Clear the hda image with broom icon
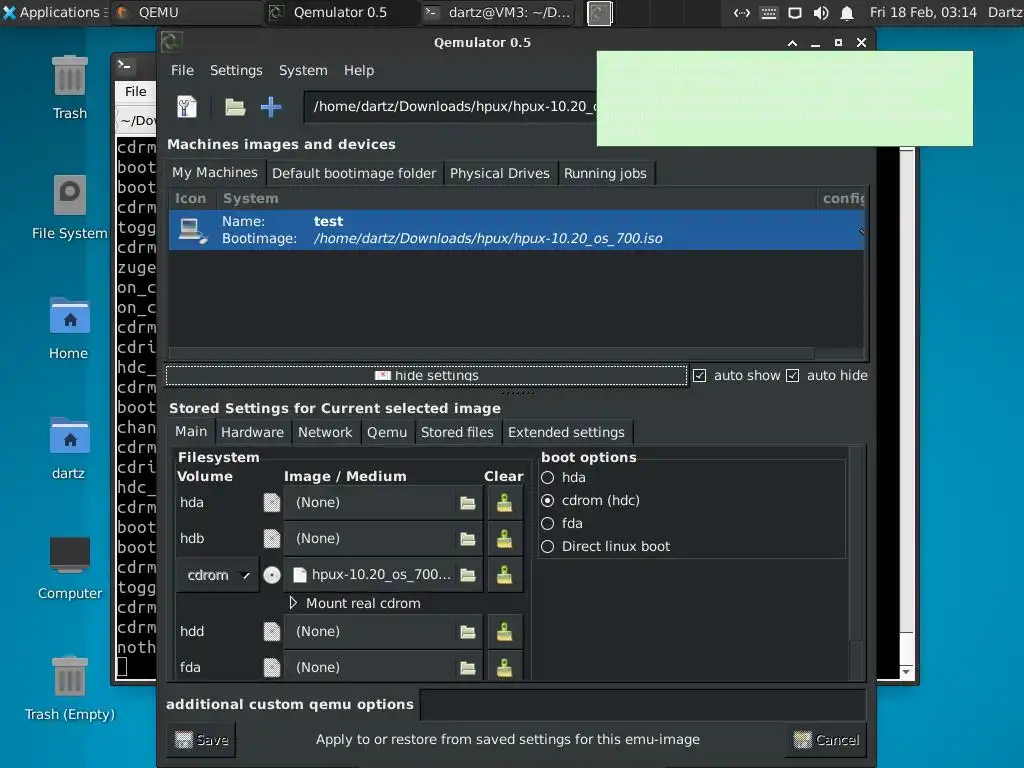This screenshot has height=768, width=1024. tap(504, 503)
